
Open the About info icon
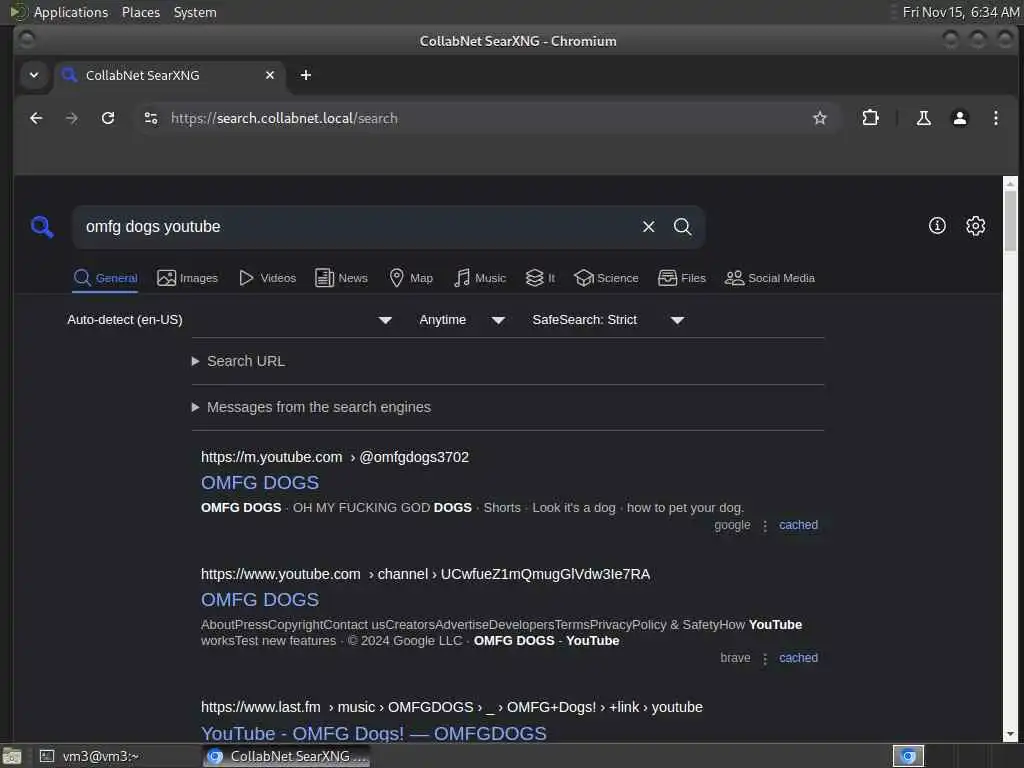click(x=936, y=226)
